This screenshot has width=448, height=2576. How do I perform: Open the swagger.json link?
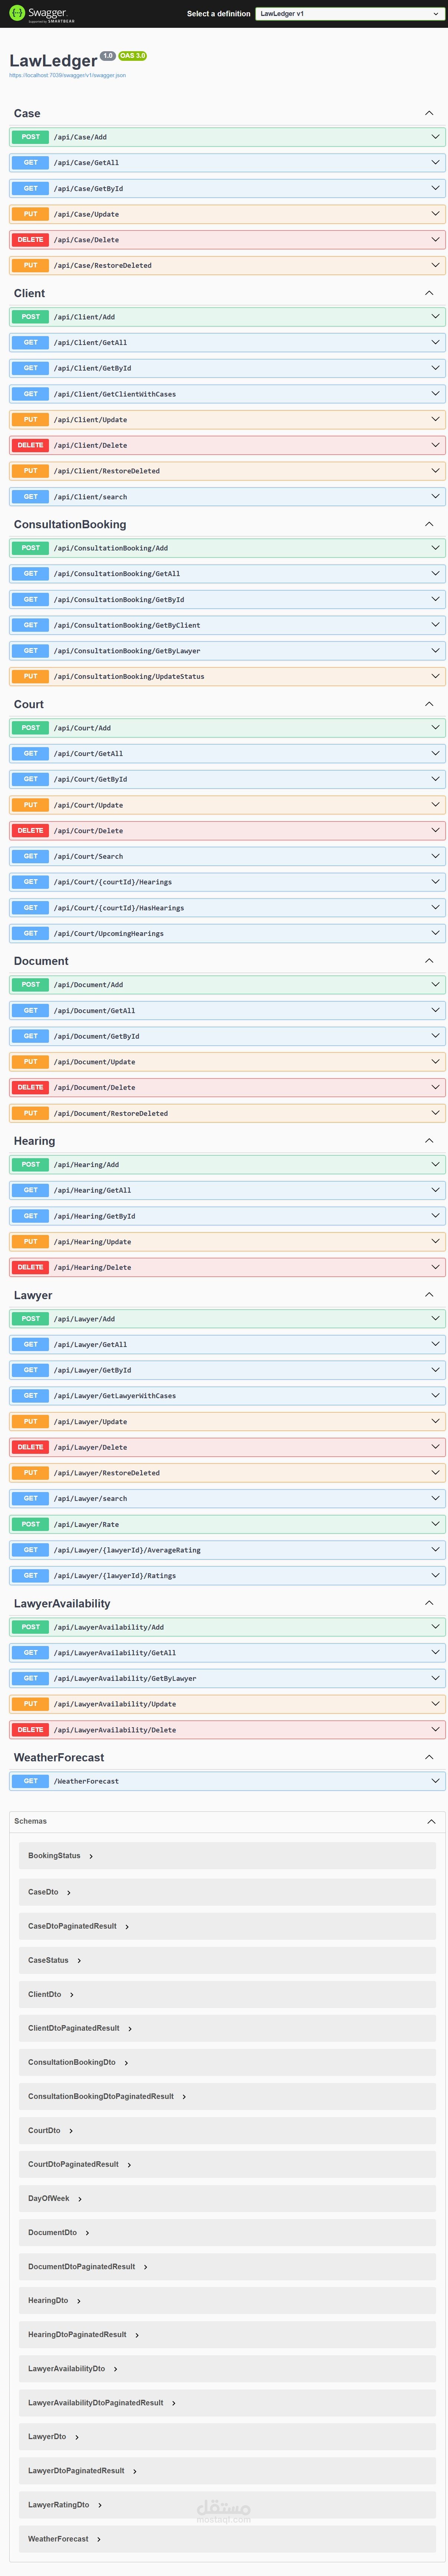pos(67,75)
